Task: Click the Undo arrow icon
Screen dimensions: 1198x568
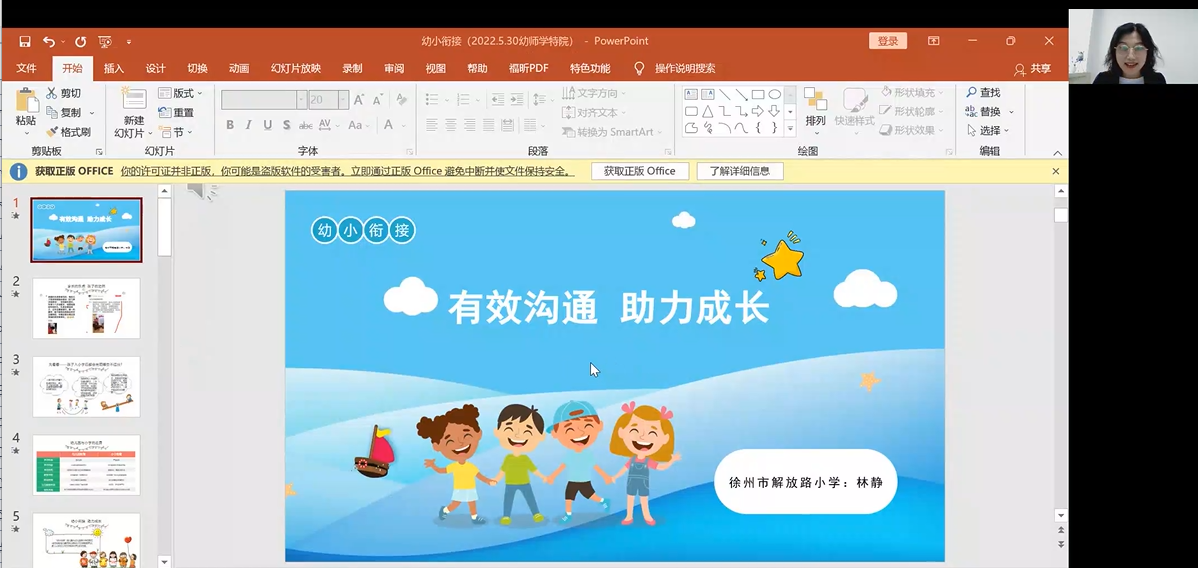Action: click(x=49, y=41)
